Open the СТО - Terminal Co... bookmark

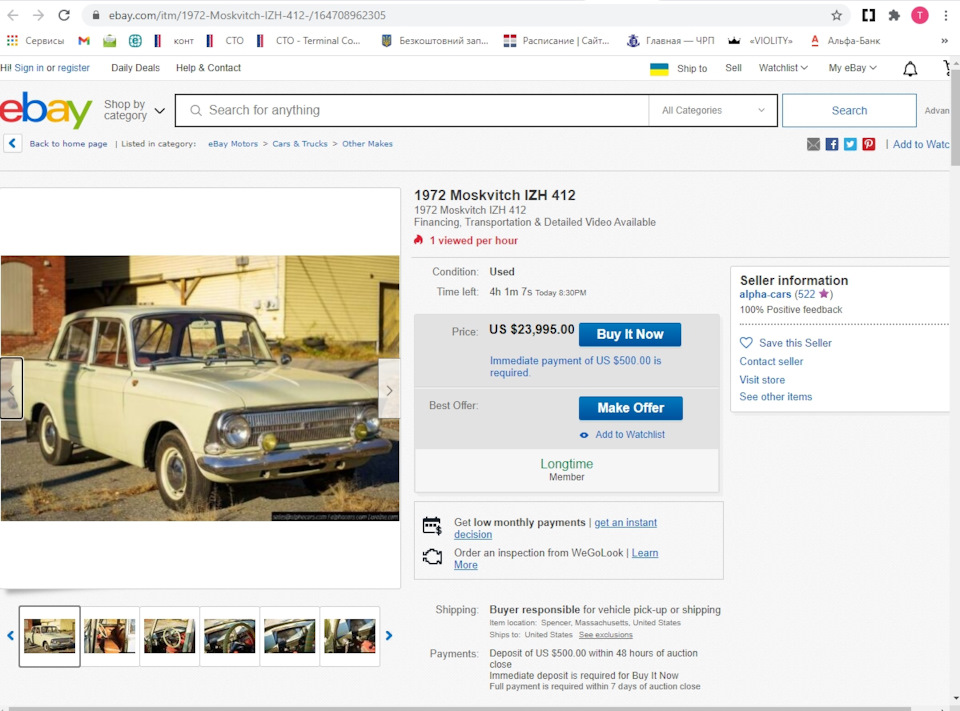(309, 40)
